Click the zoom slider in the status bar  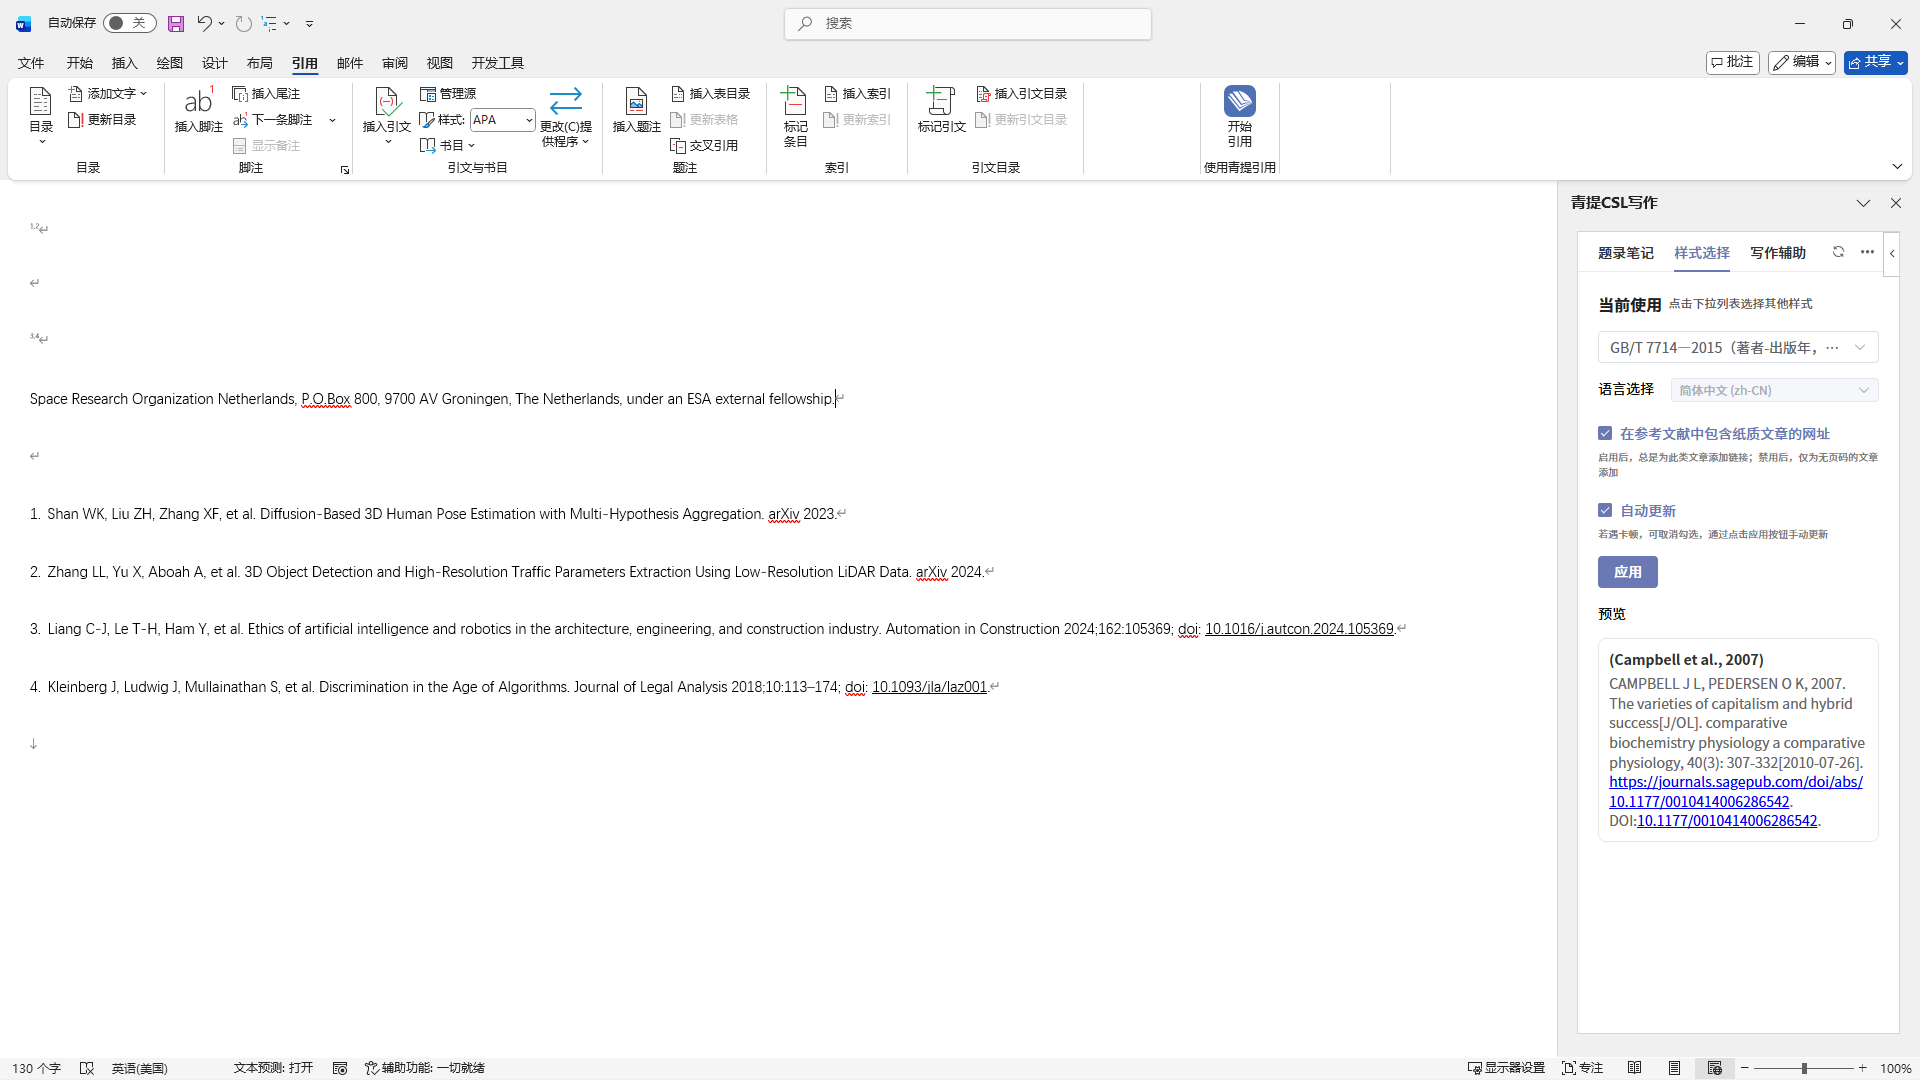[1804, 1068]
